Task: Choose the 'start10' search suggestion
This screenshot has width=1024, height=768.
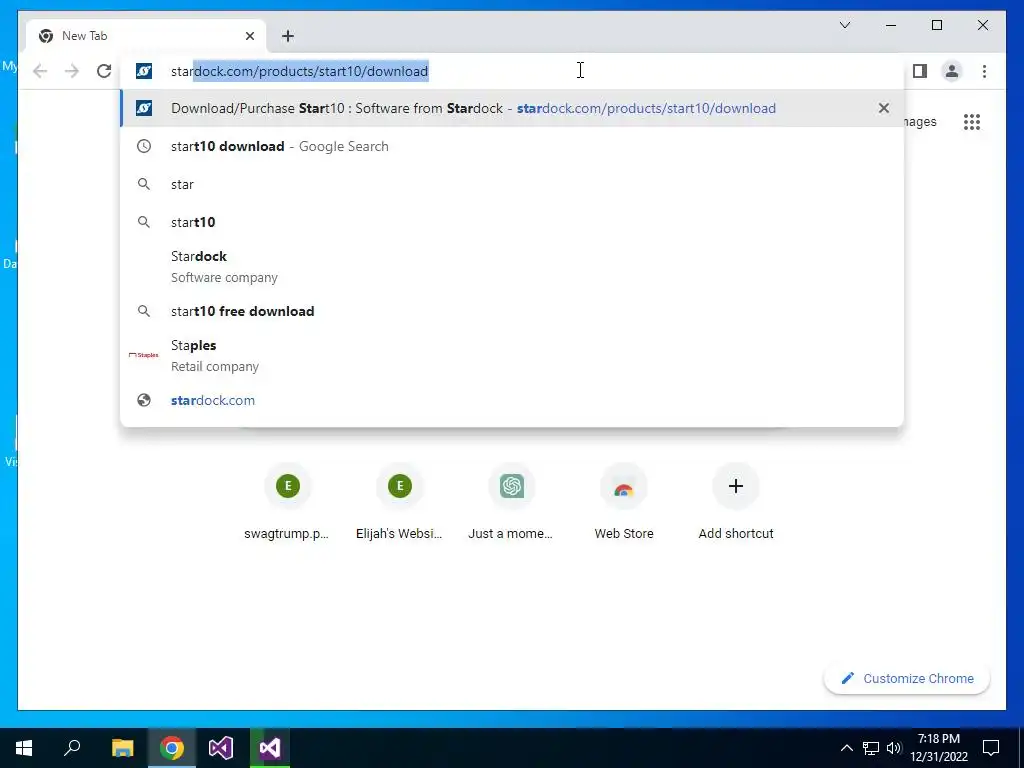Action: pyautogui.click(x=512, y=222)
